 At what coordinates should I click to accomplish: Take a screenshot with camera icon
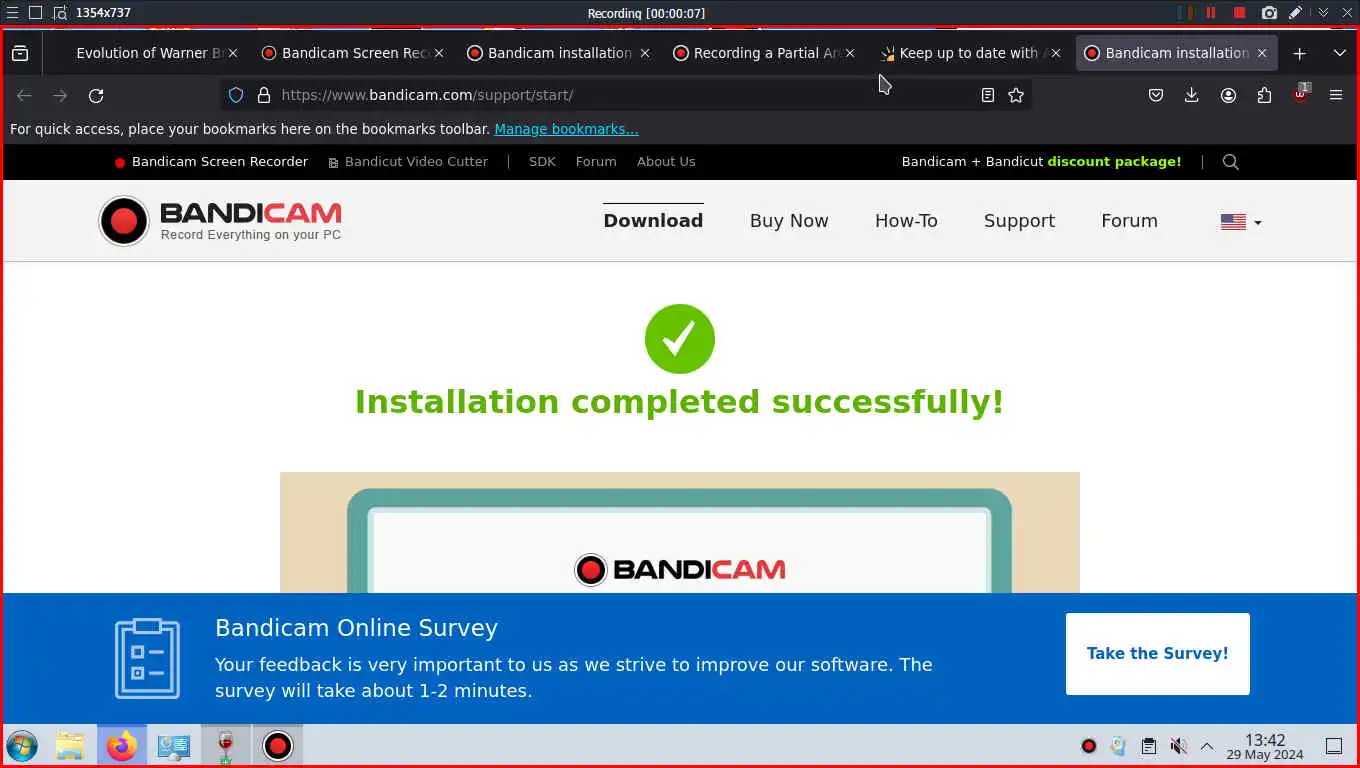(1269, 13)
